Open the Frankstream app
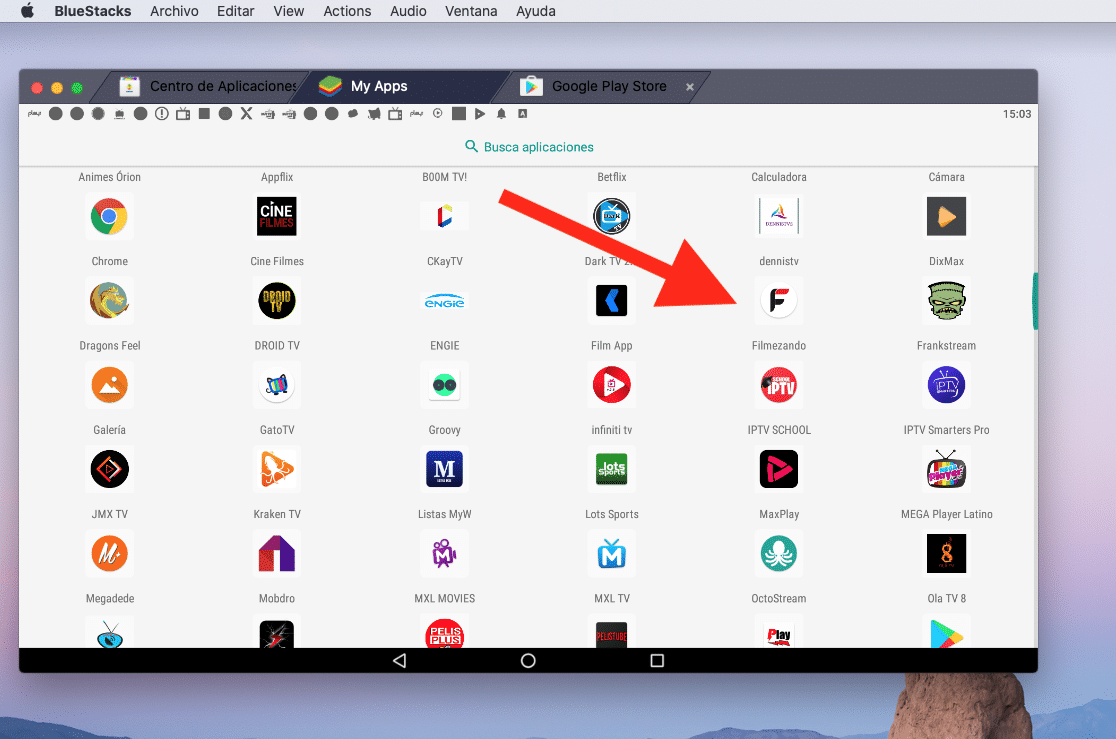The image size is (1116, 739). (946, 301)
